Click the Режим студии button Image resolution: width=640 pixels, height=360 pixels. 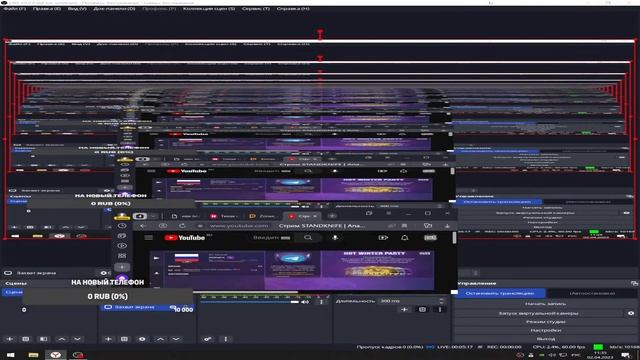click(x=545, y=322)
